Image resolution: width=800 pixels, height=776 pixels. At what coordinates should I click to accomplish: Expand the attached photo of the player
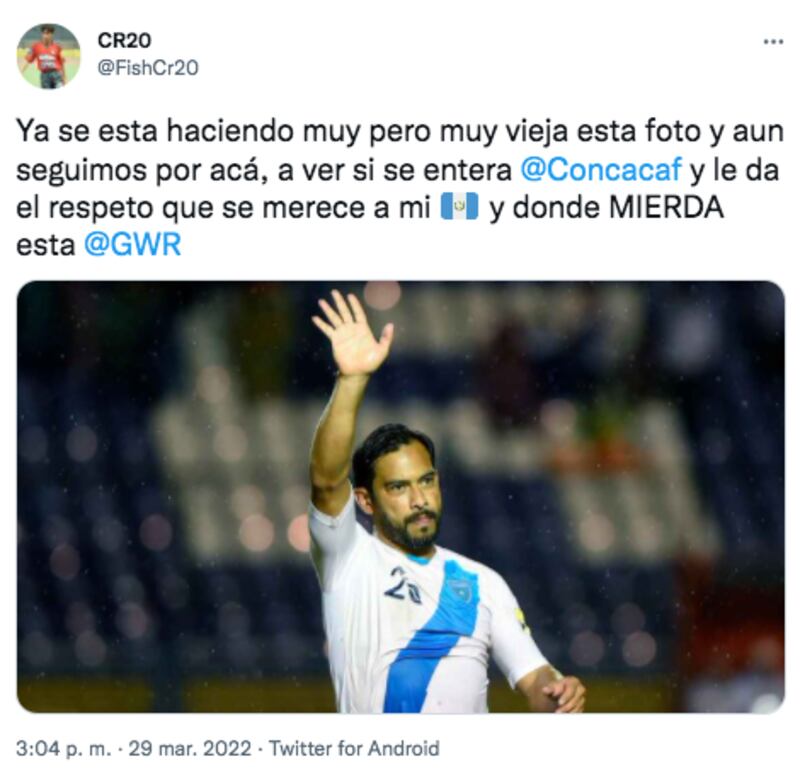click(401, 497)
